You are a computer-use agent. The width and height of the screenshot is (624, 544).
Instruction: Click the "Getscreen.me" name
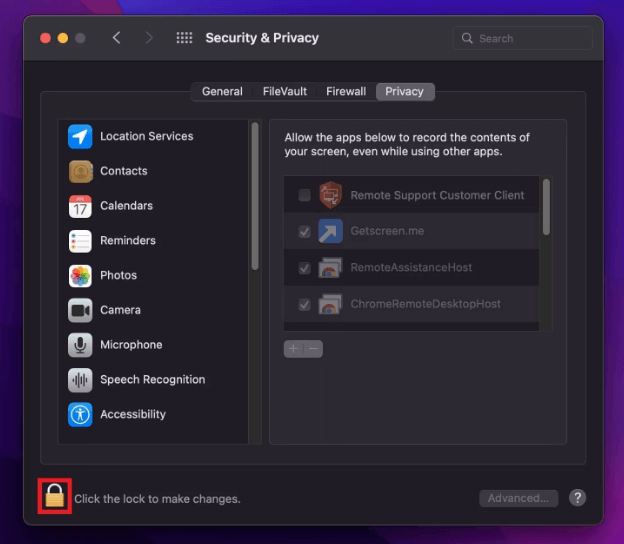coord(387,231)
